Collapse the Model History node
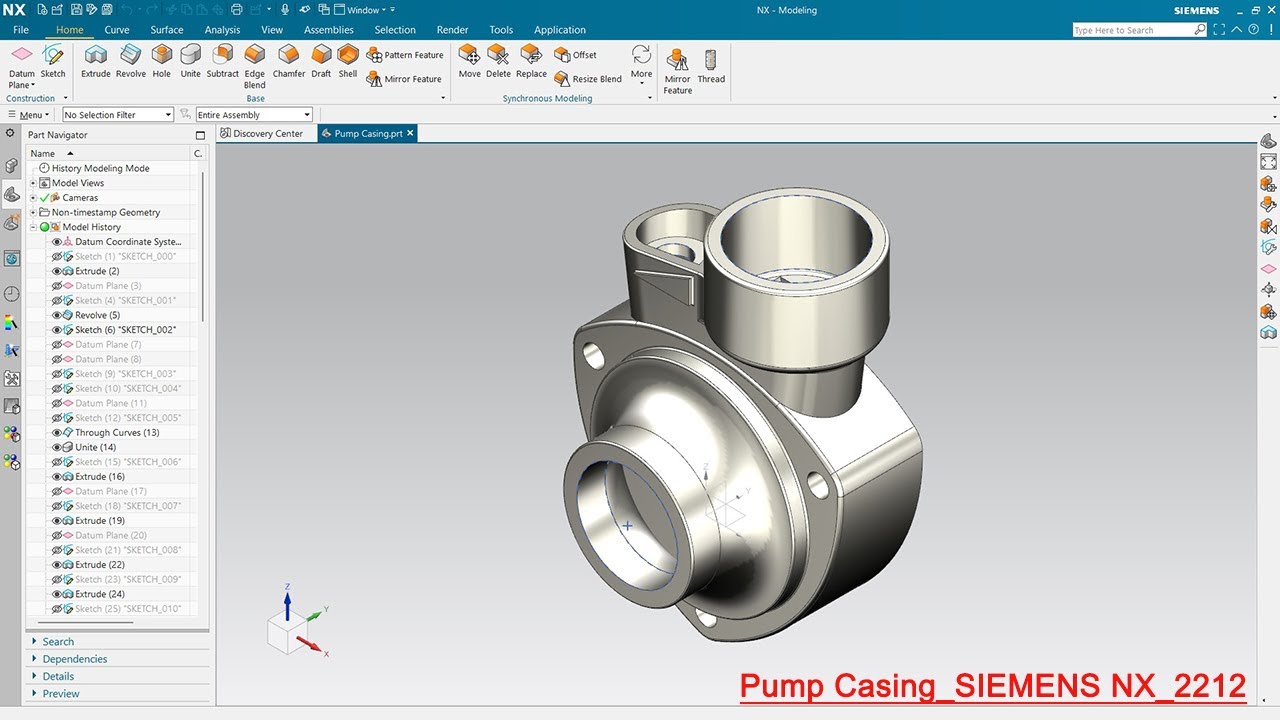The height and width of the screenshot is (720, 1280). 33,227
